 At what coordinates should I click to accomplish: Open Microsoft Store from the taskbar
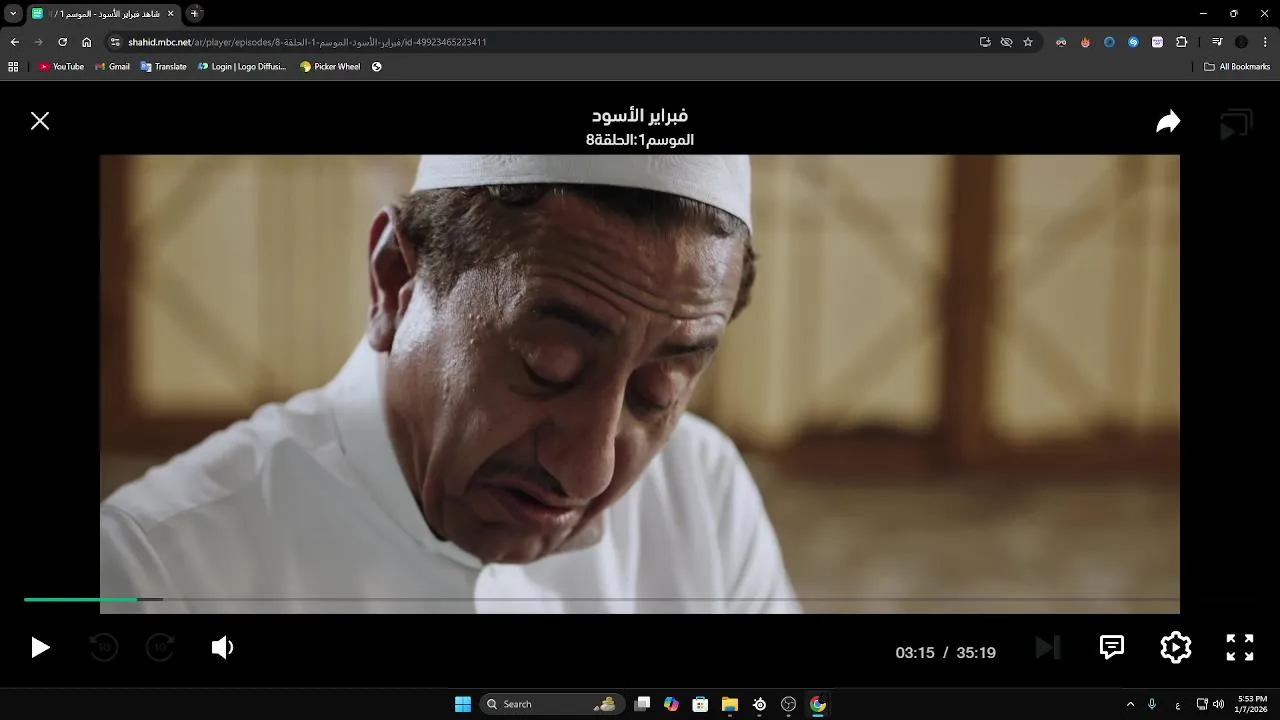click(x=701, y=704)
